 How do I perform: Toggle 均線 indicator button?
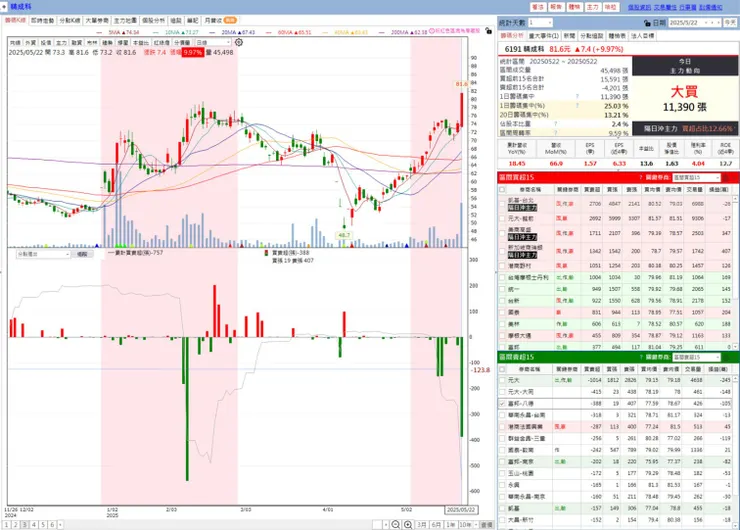click(x=15, y=42)
